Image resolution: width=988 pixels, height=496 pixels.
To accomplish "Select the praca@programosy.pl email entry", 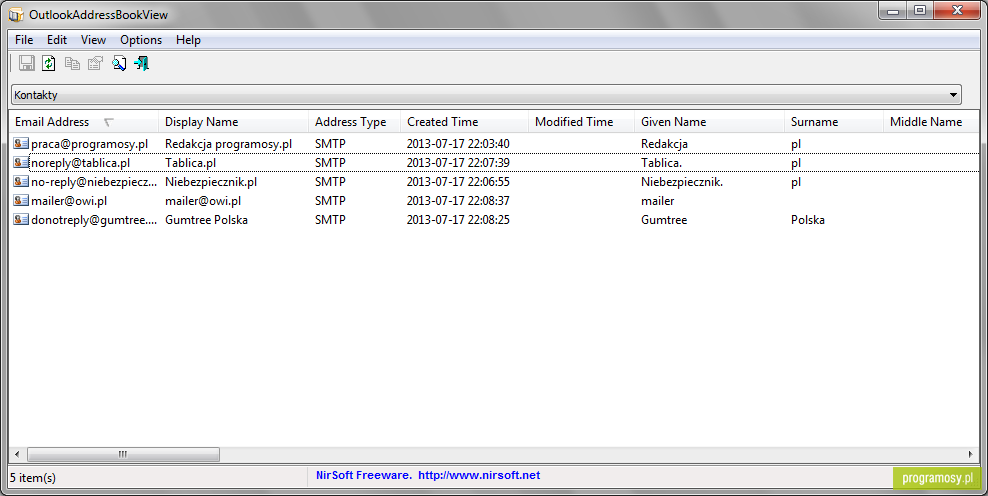I will click(x=89, y=144).
